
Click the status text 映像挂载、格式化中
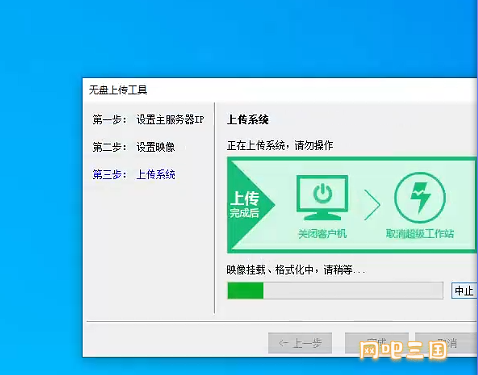[x=296, y=270]
